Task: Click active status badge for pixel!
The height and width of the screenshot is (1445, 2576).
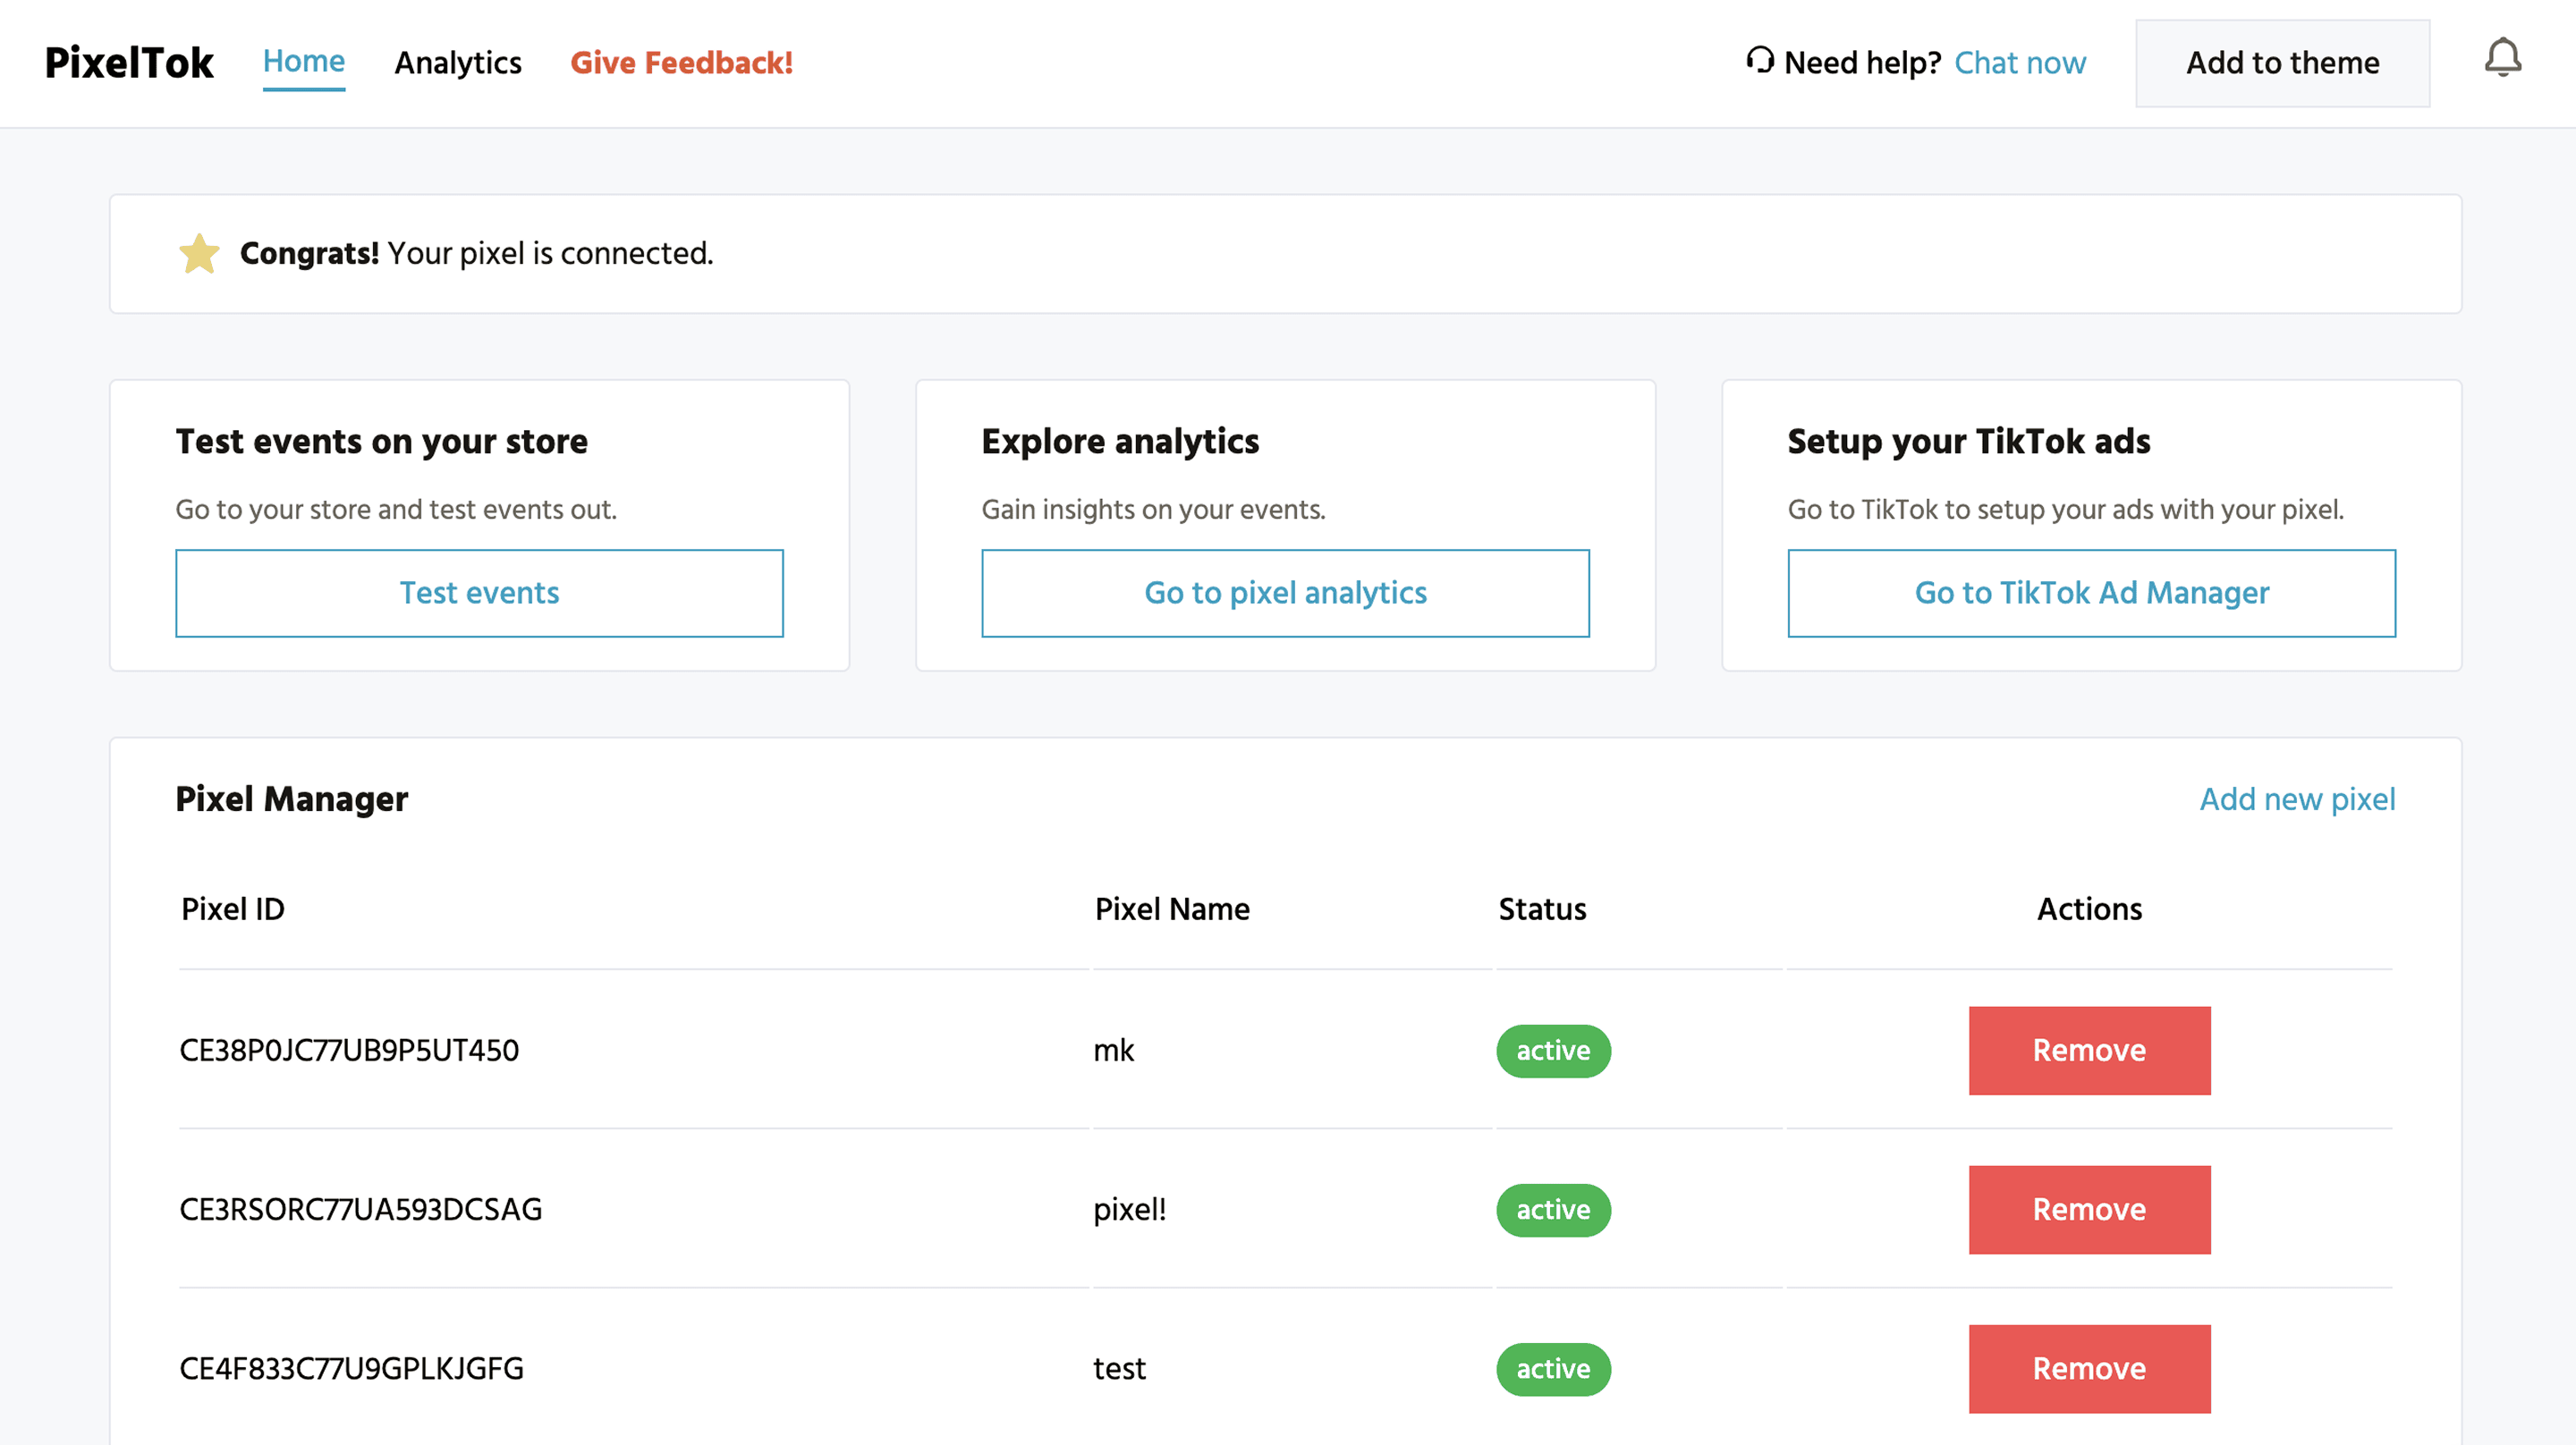Action: click(x=1554, y=1210)
